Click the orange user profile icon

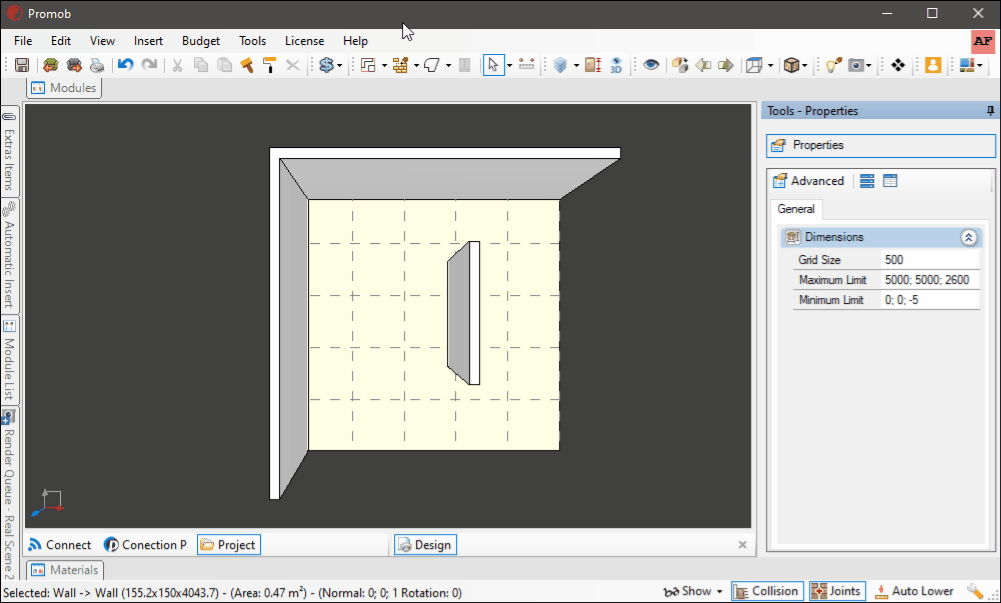coord(933,65)
